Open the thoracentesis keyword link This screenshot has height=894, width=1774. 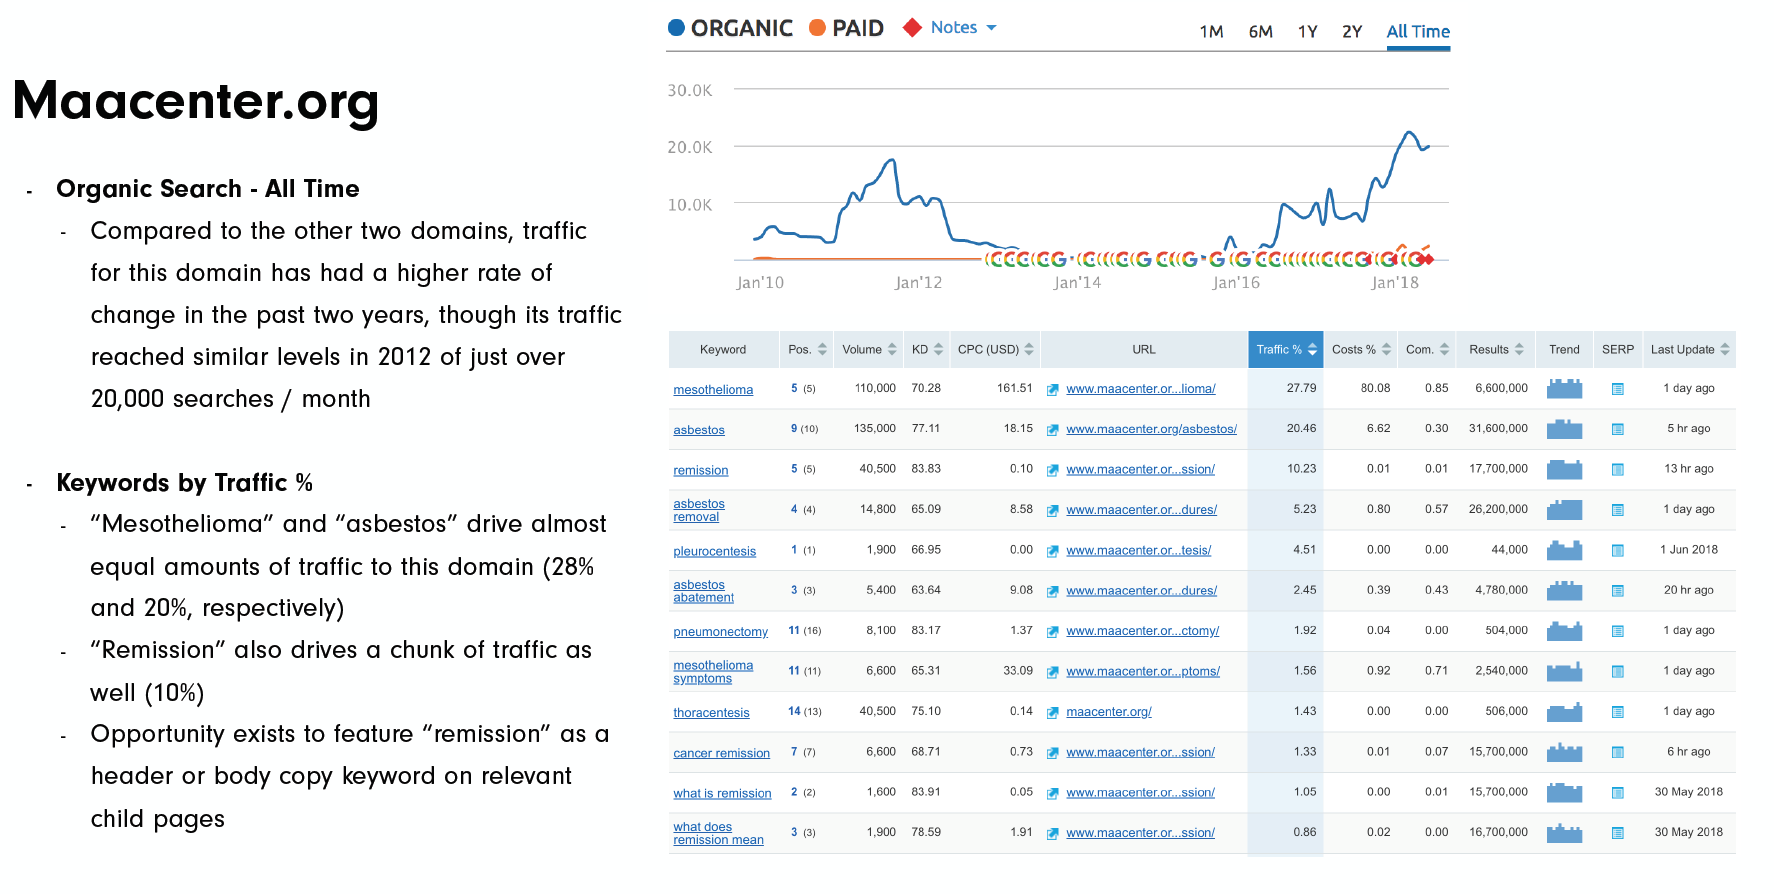711,713
